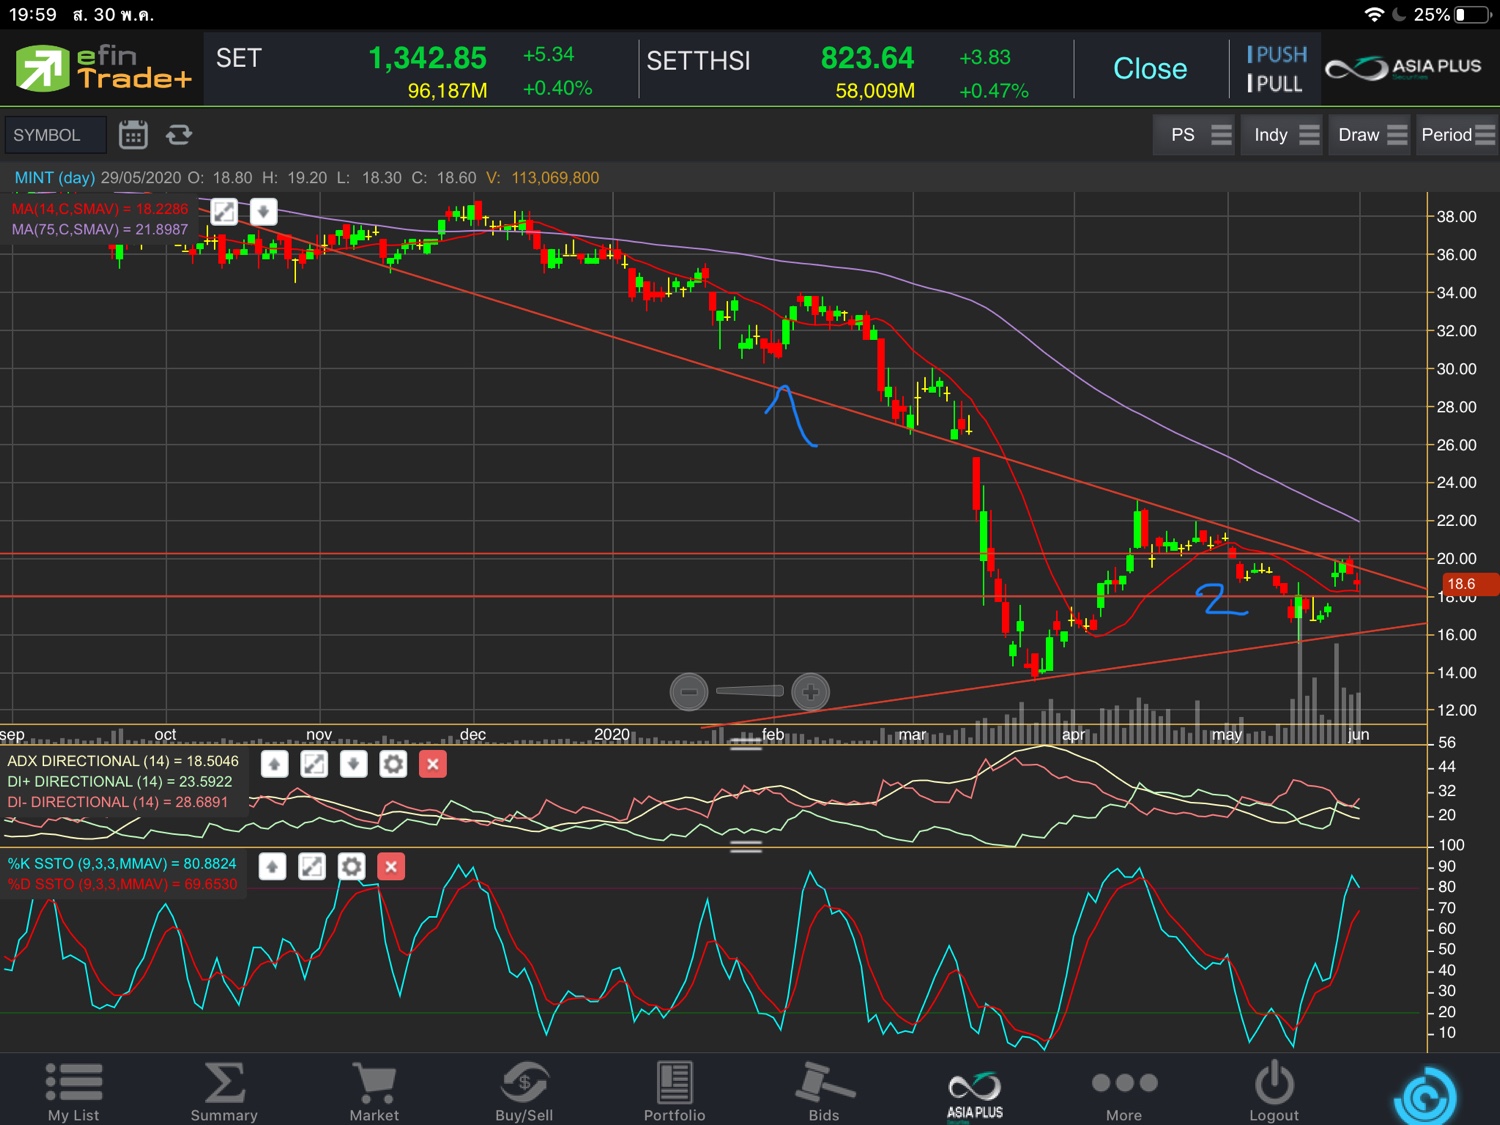1500x1125 pixels.
Task: Open ADX indicator settings gear
Action: [393, 764]
